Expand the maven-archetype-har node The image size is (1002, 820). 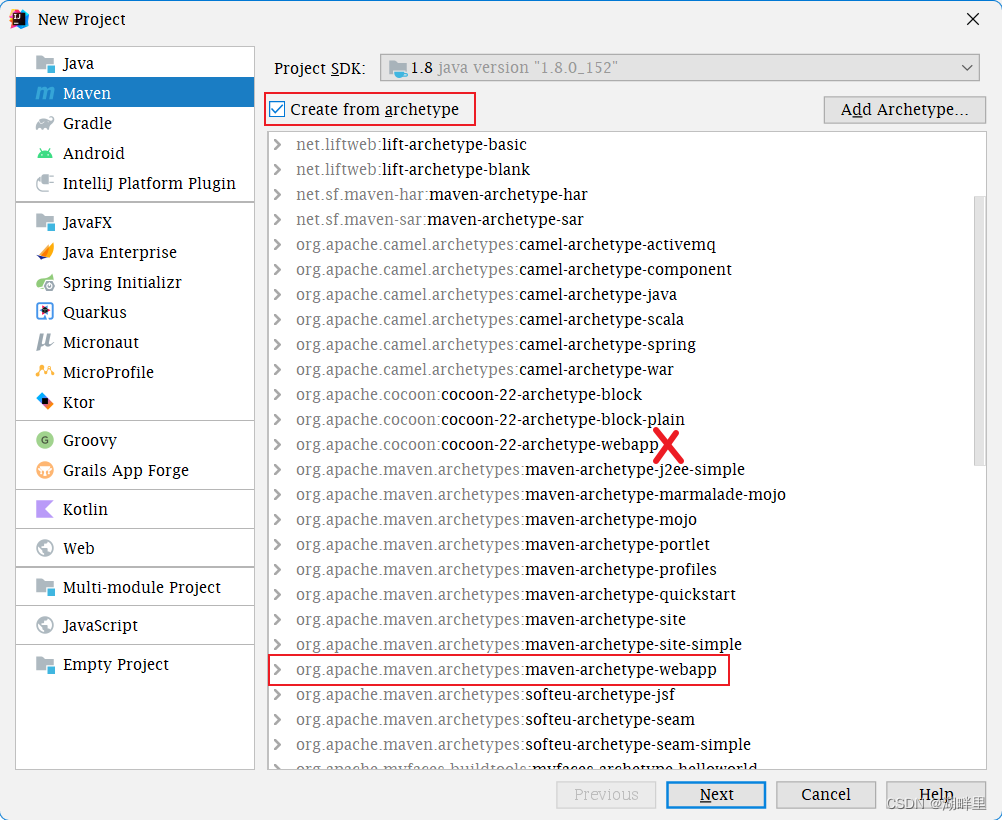277,194
